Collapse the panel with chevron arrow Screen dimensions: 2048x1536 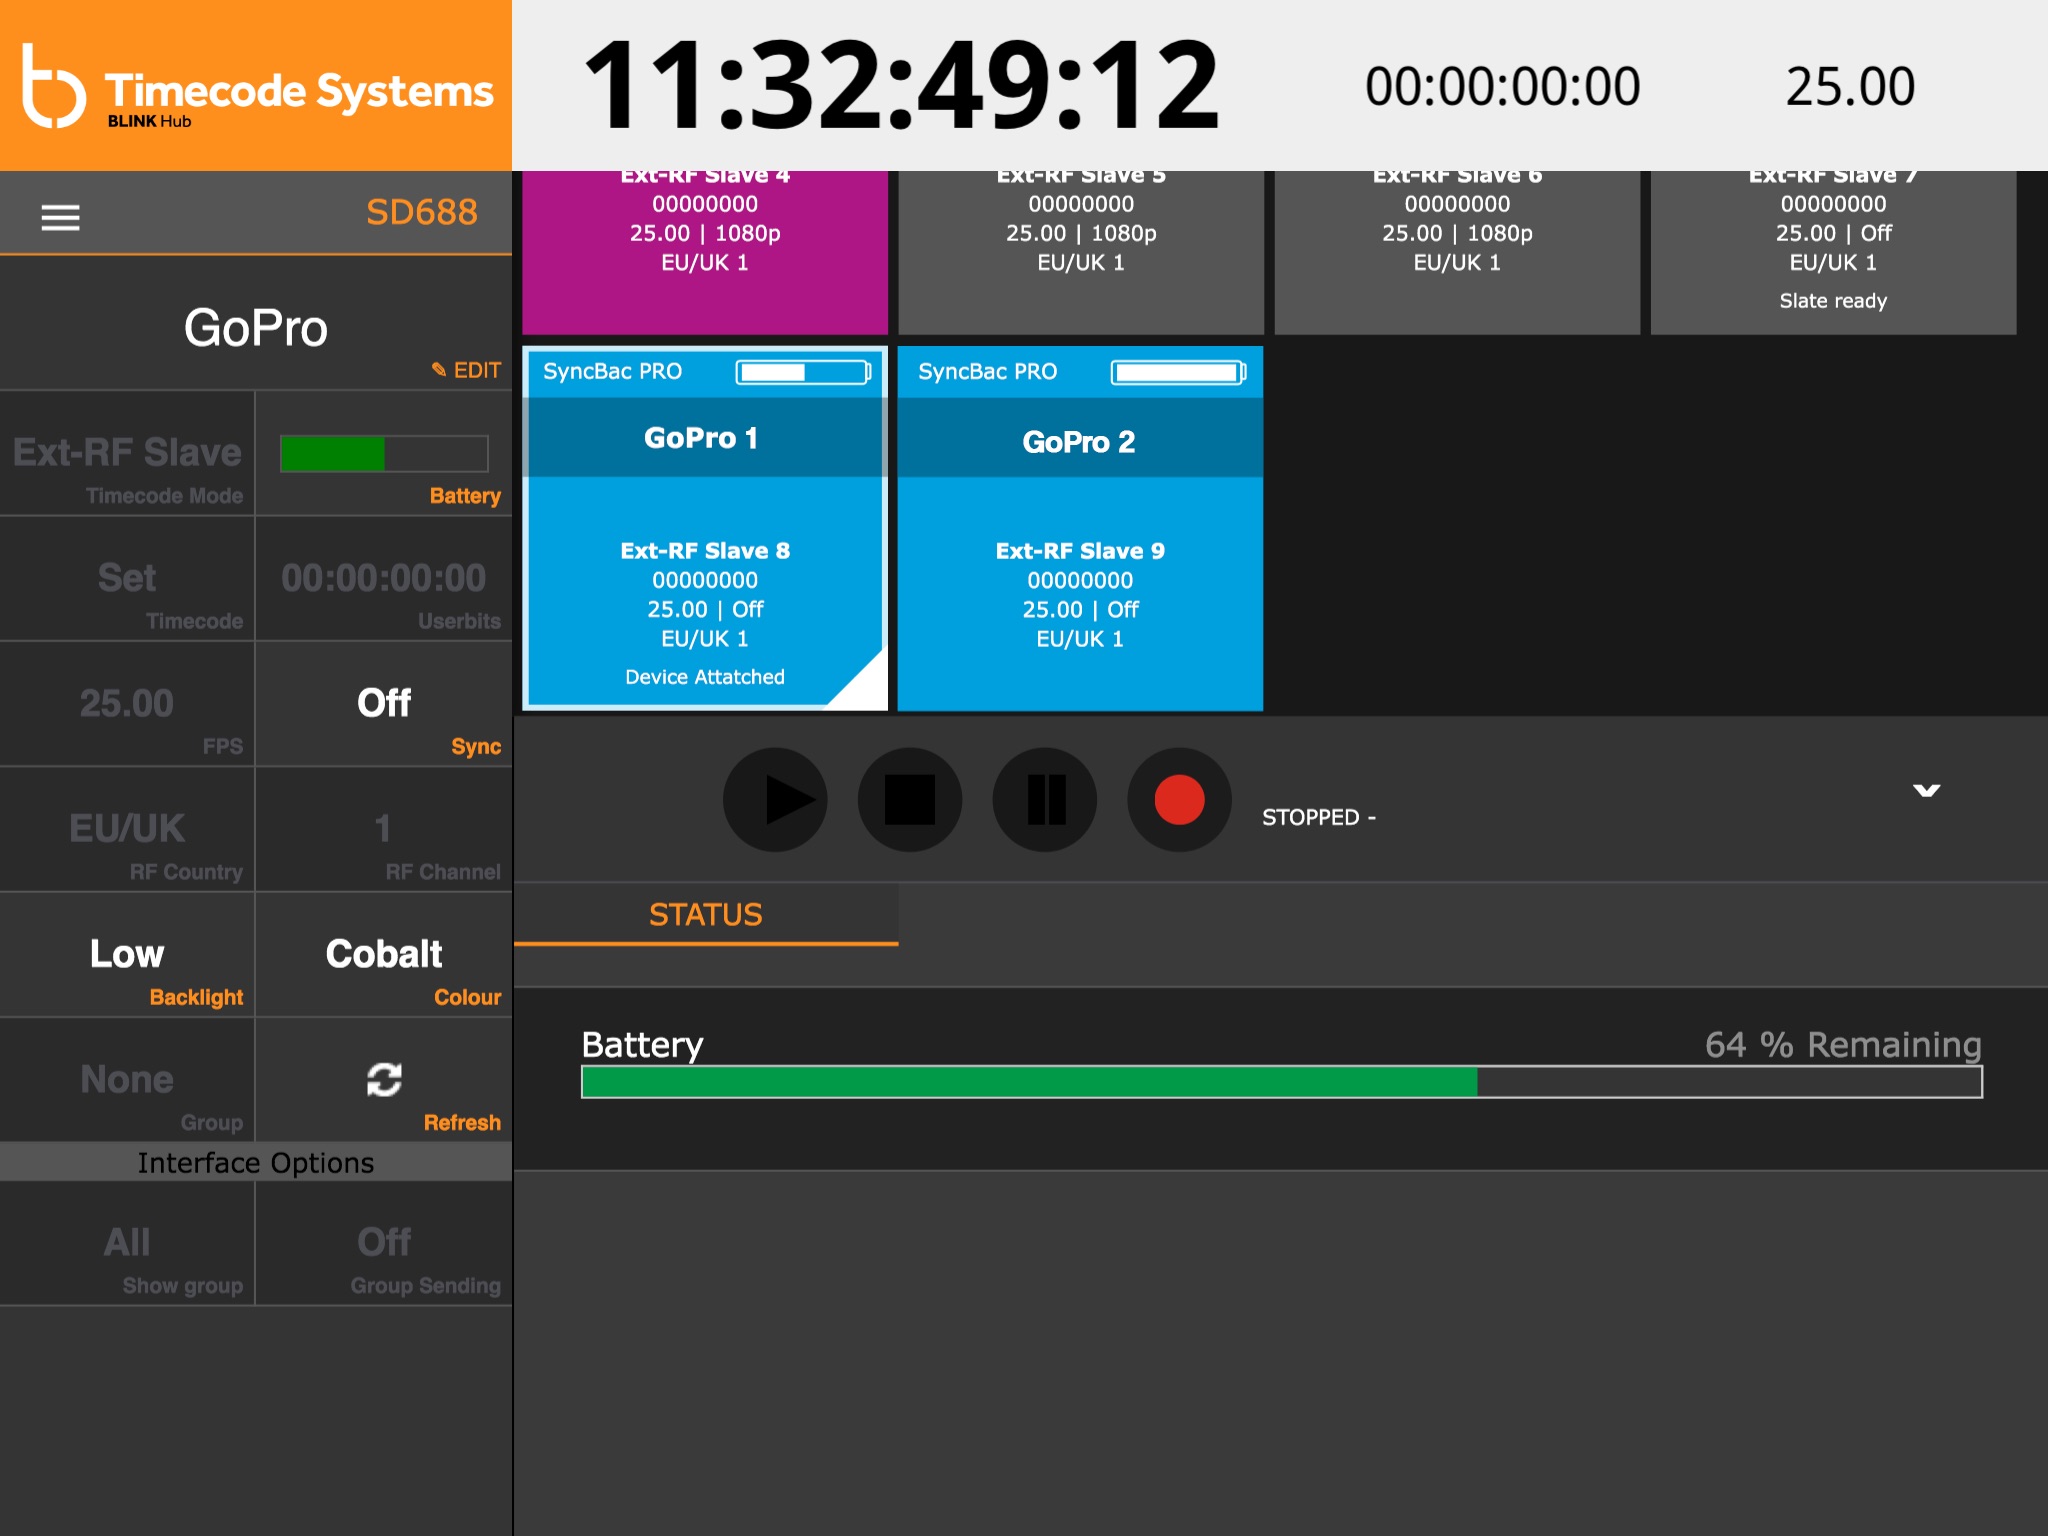1926,790
